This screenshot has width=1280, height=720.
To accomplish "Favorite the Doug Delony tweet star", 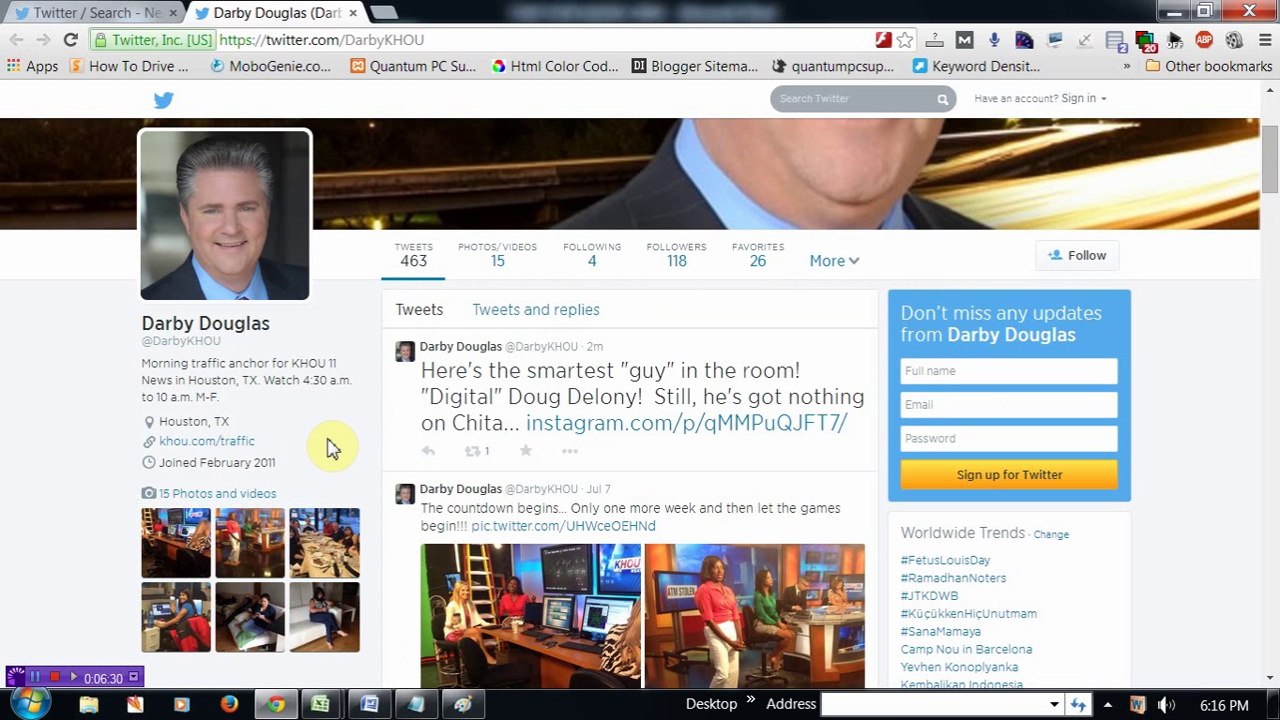I will [525, 451].
